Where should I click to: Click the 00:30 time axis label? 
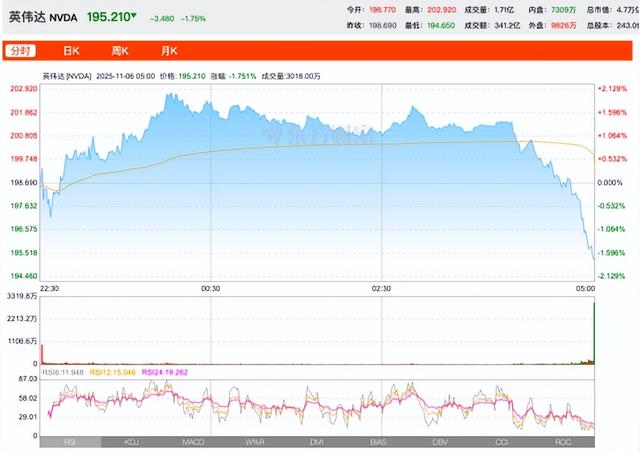[211, 289]
